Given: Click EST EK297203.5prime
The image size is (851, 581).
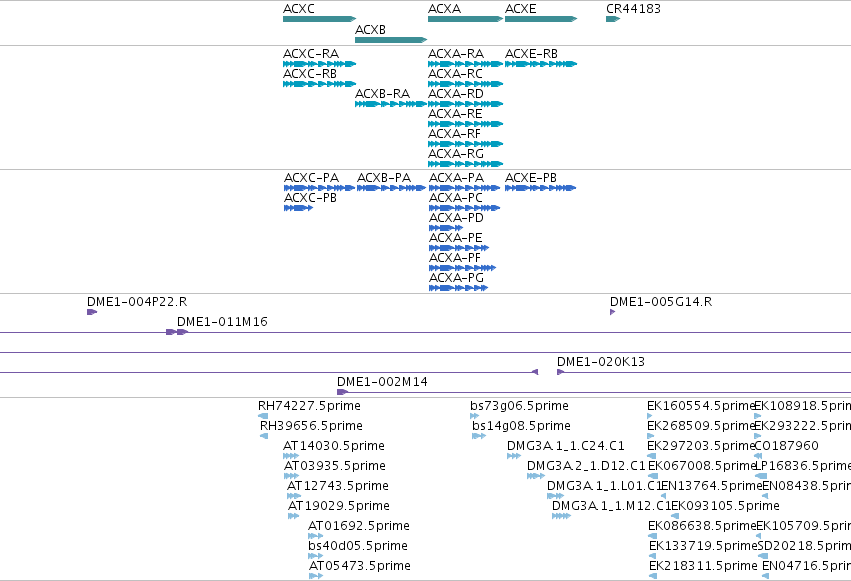Looking at the screenshot, I should pos(652,456).
